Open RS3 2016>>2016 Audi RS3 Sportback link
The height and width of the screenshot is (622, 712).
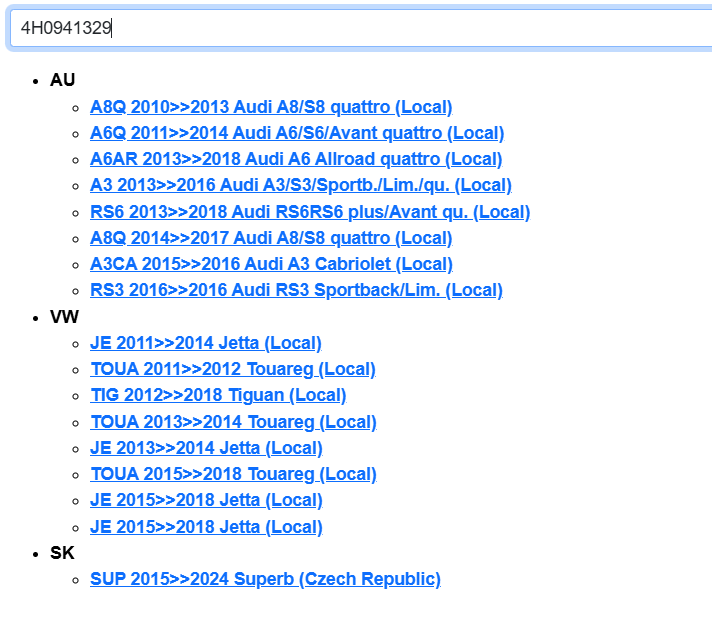(x=296, y=290)
